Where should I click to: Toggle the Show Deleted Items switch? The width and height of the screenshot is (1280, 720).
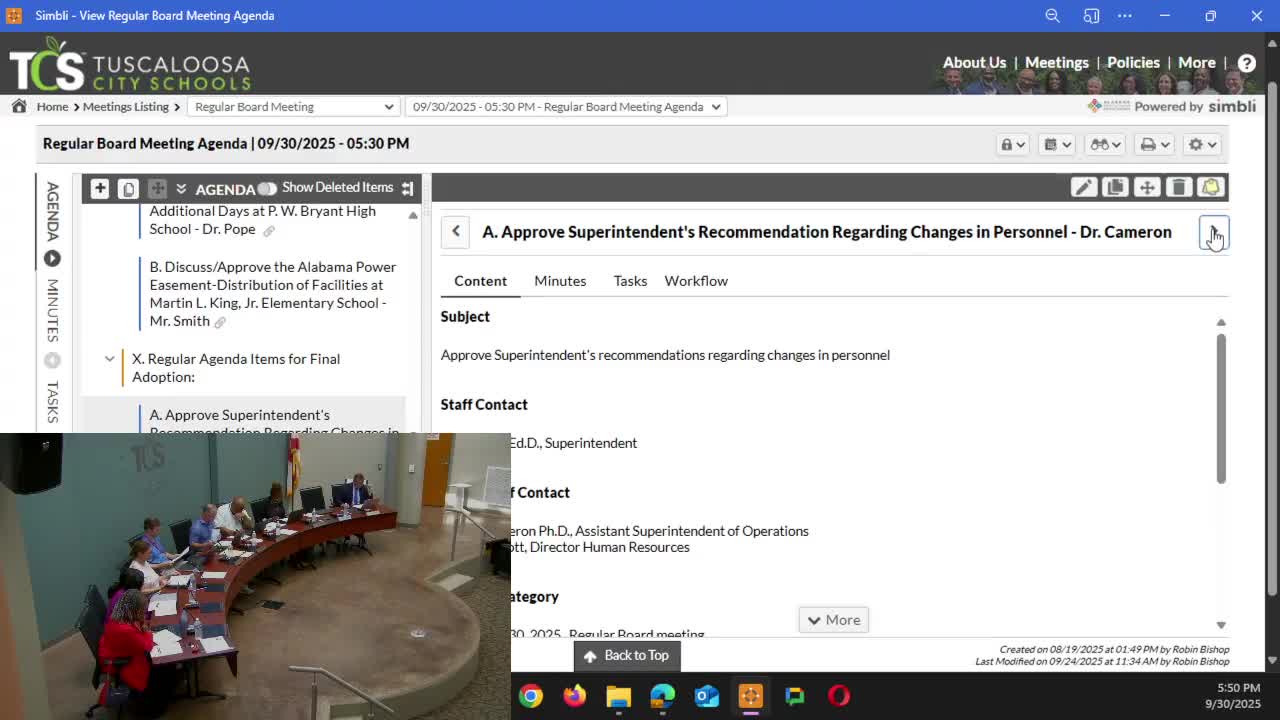(267, 188)
